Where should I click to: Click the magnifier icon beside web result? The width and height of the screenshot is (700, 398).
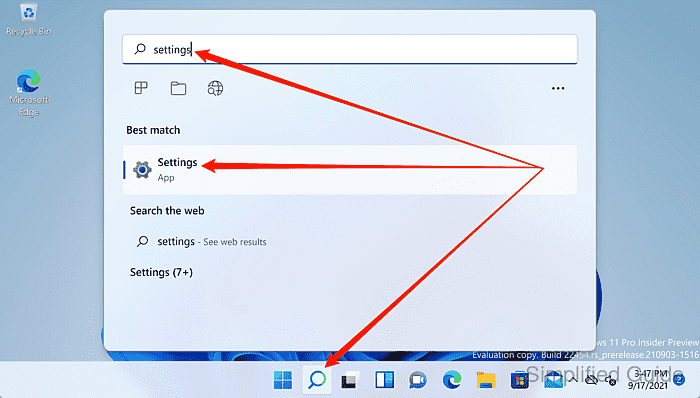click(x=142, y=241)
